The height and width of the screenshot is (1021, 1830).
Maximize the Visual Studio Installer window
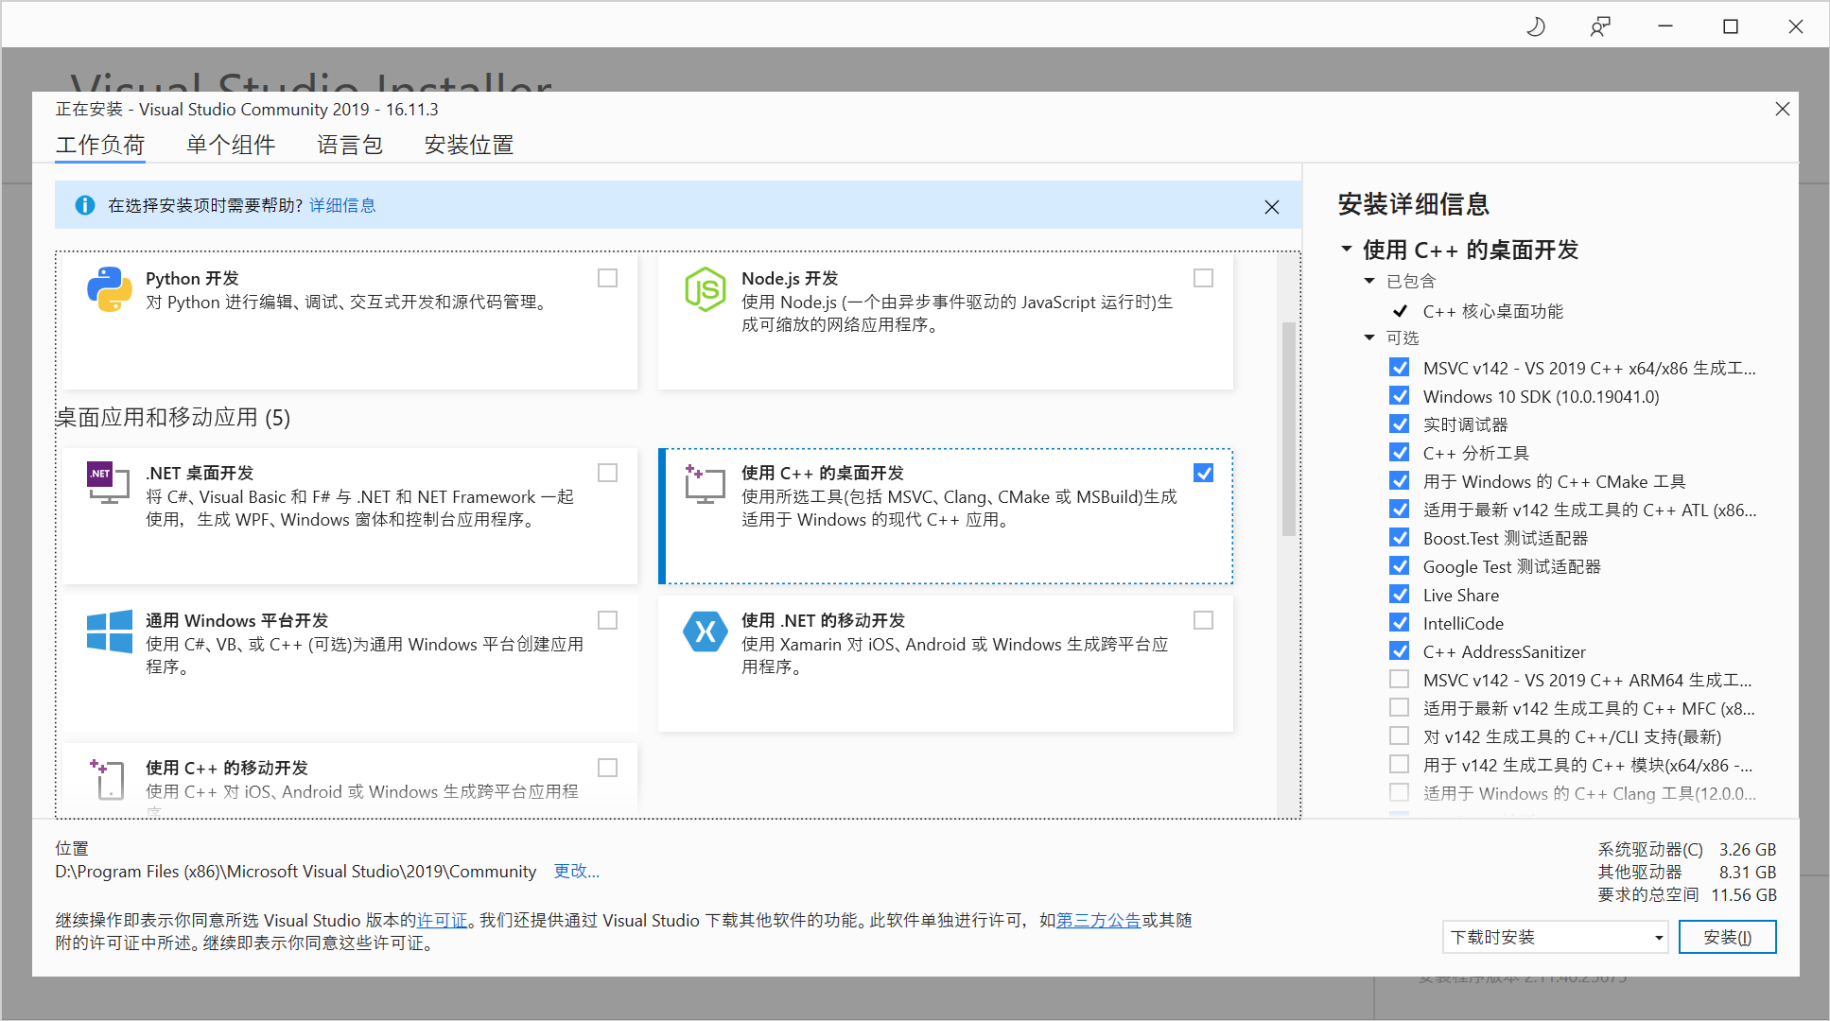click(1730, 27)
